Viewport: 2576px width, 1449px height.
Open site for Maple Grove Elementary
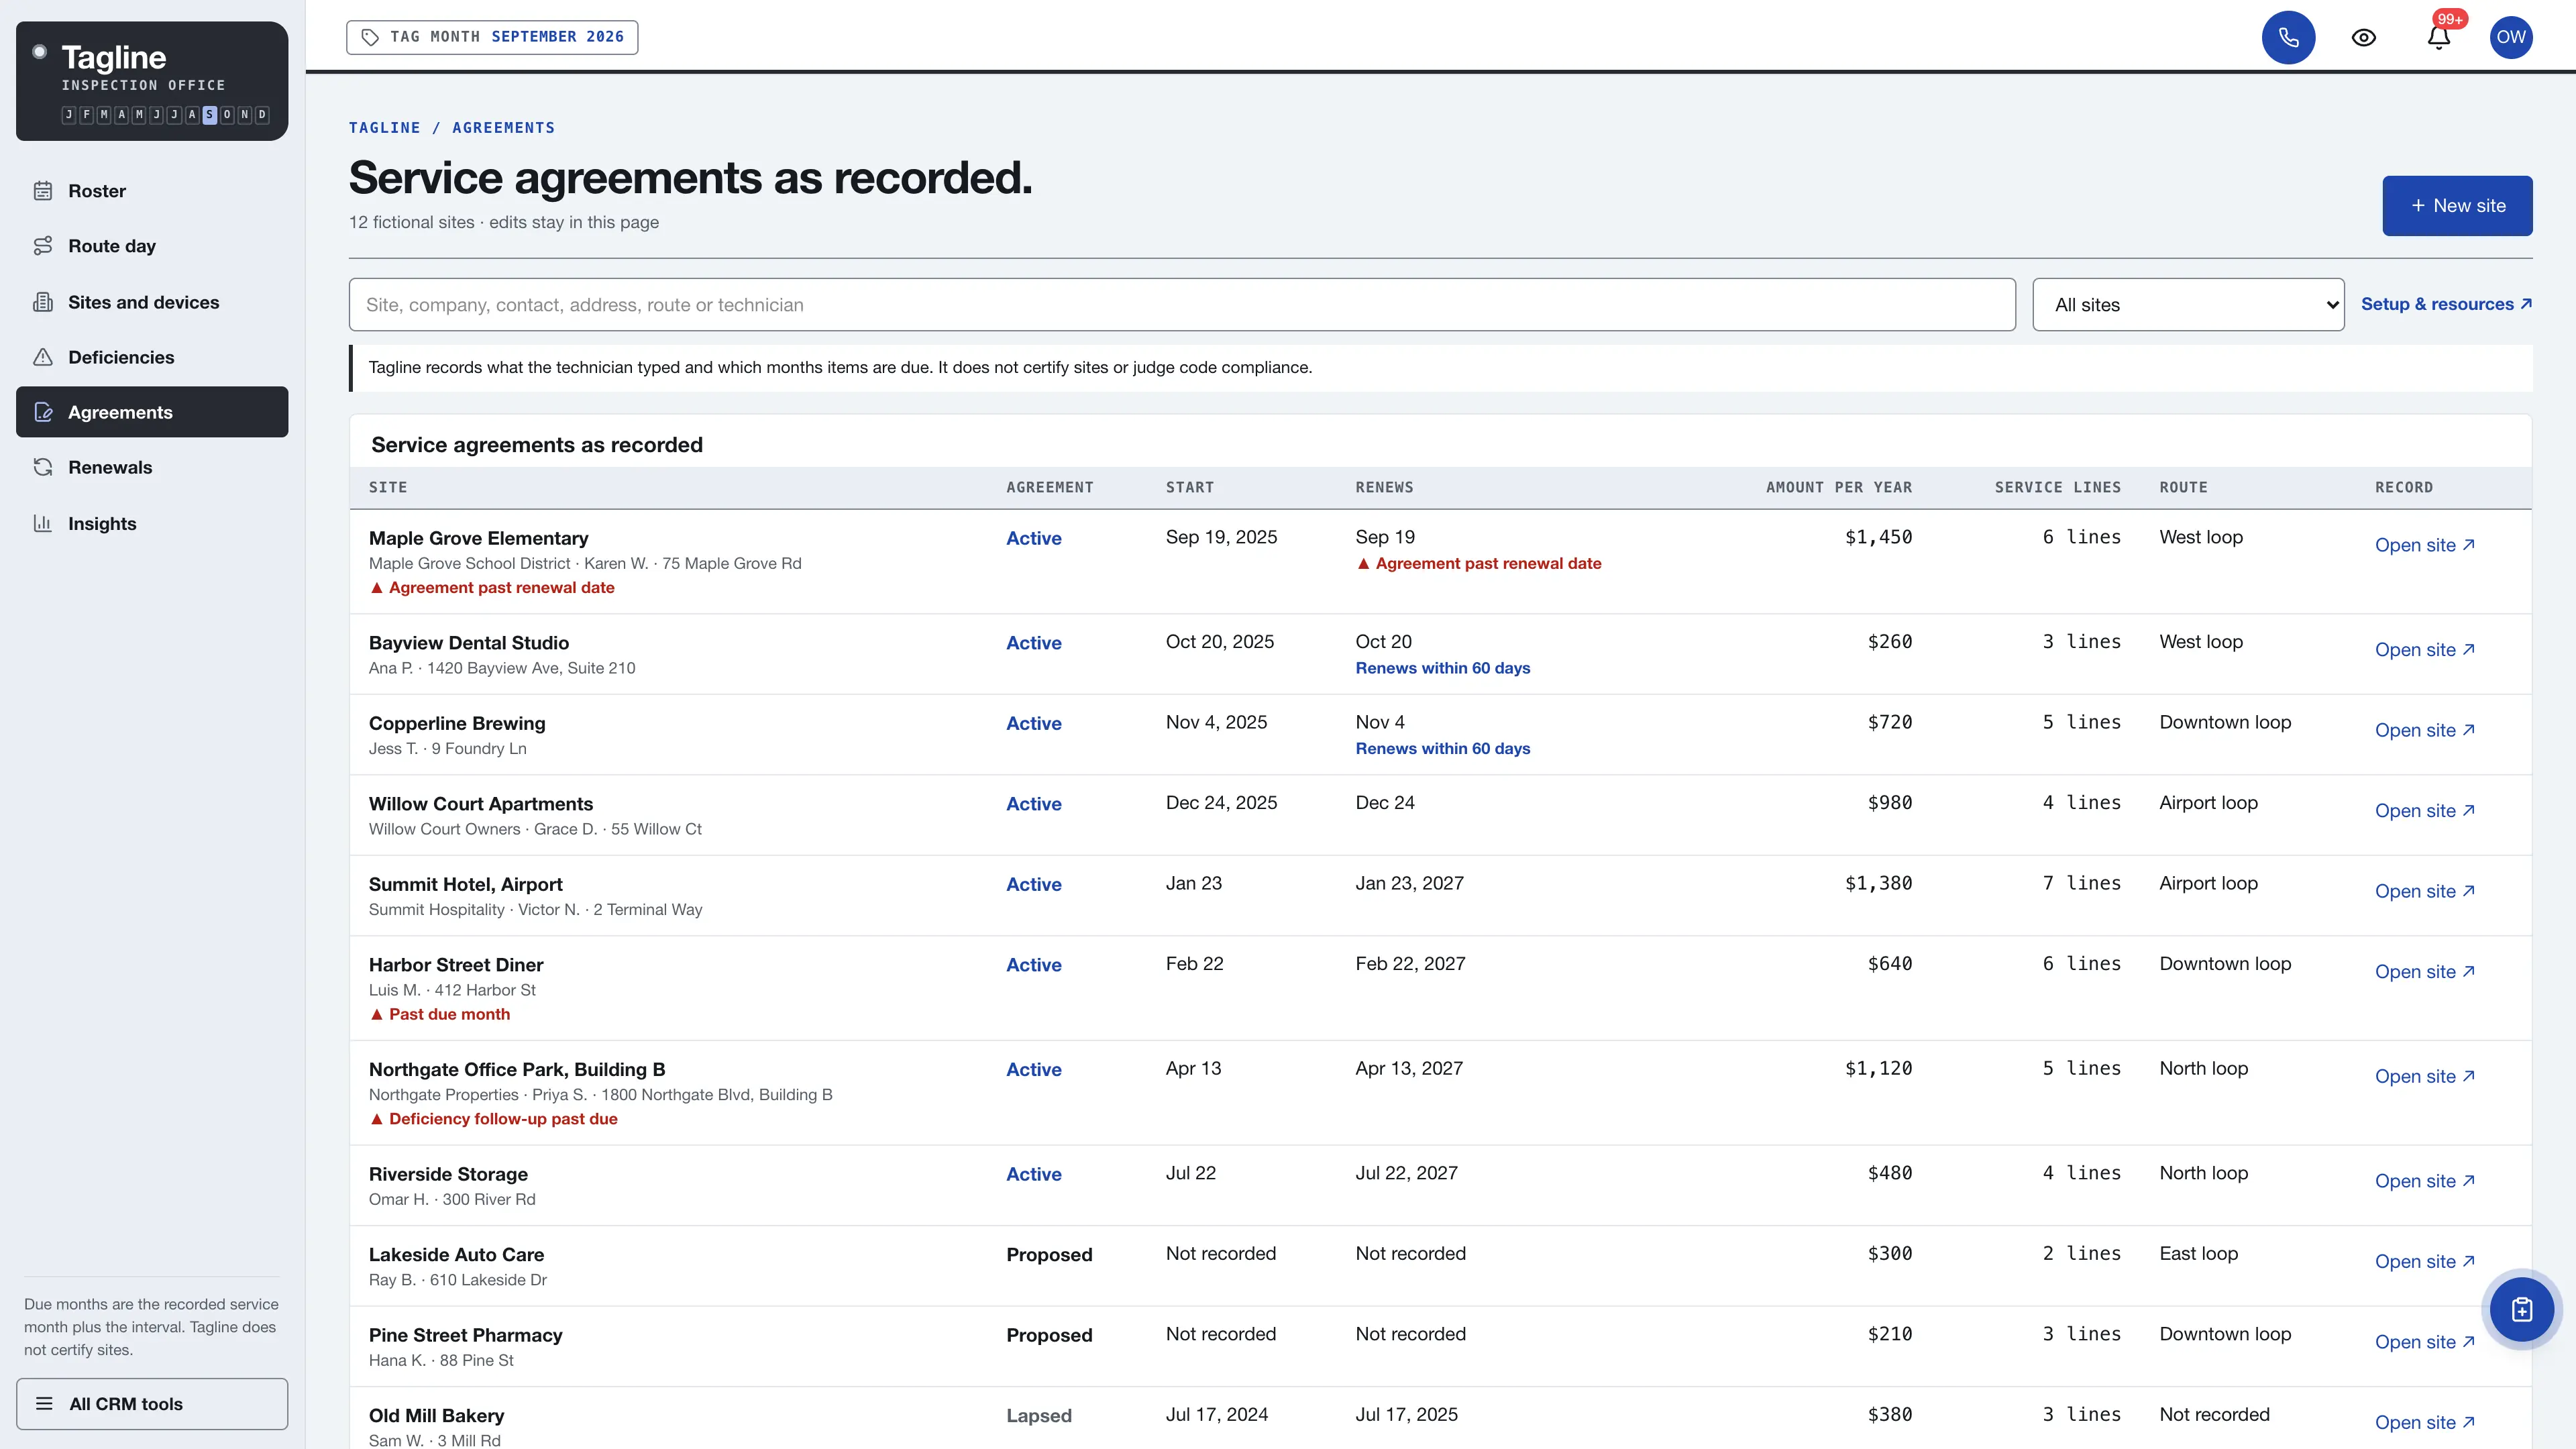click(x=2425, y=545)
